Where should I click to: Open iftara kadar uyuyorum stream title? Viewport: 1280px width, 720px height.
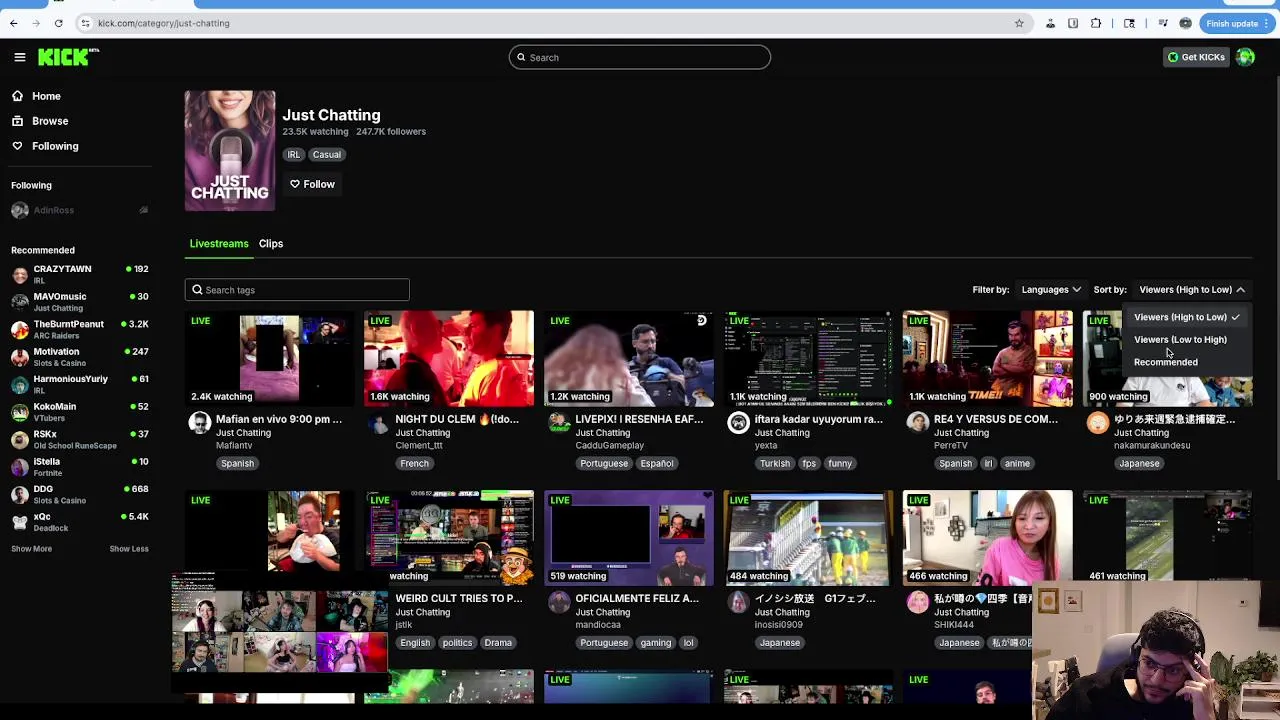(818, 420)
